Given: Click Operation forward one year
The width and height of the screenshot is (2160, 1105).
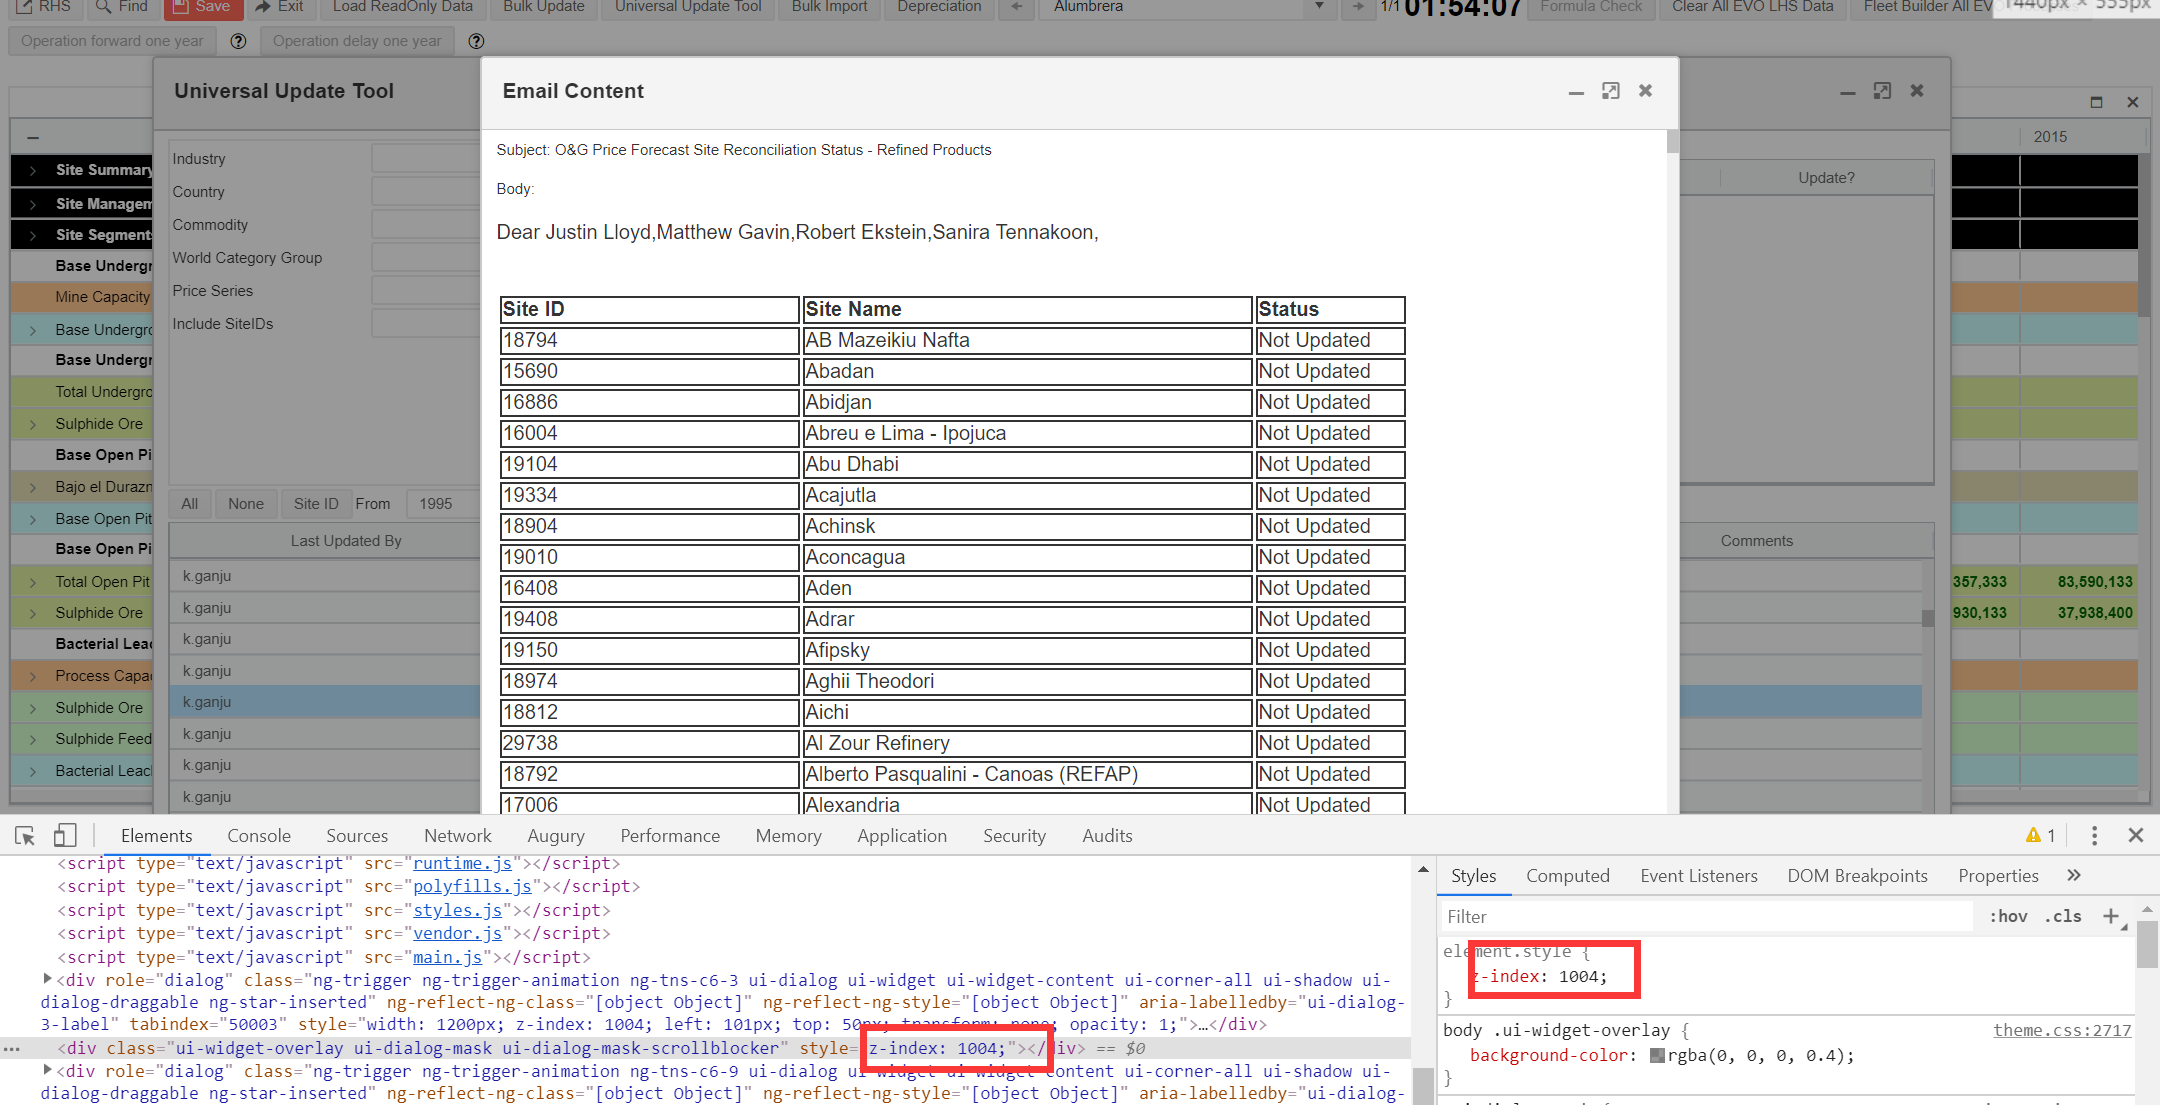Looking at the screenshot, I should (x=111, y=40).
